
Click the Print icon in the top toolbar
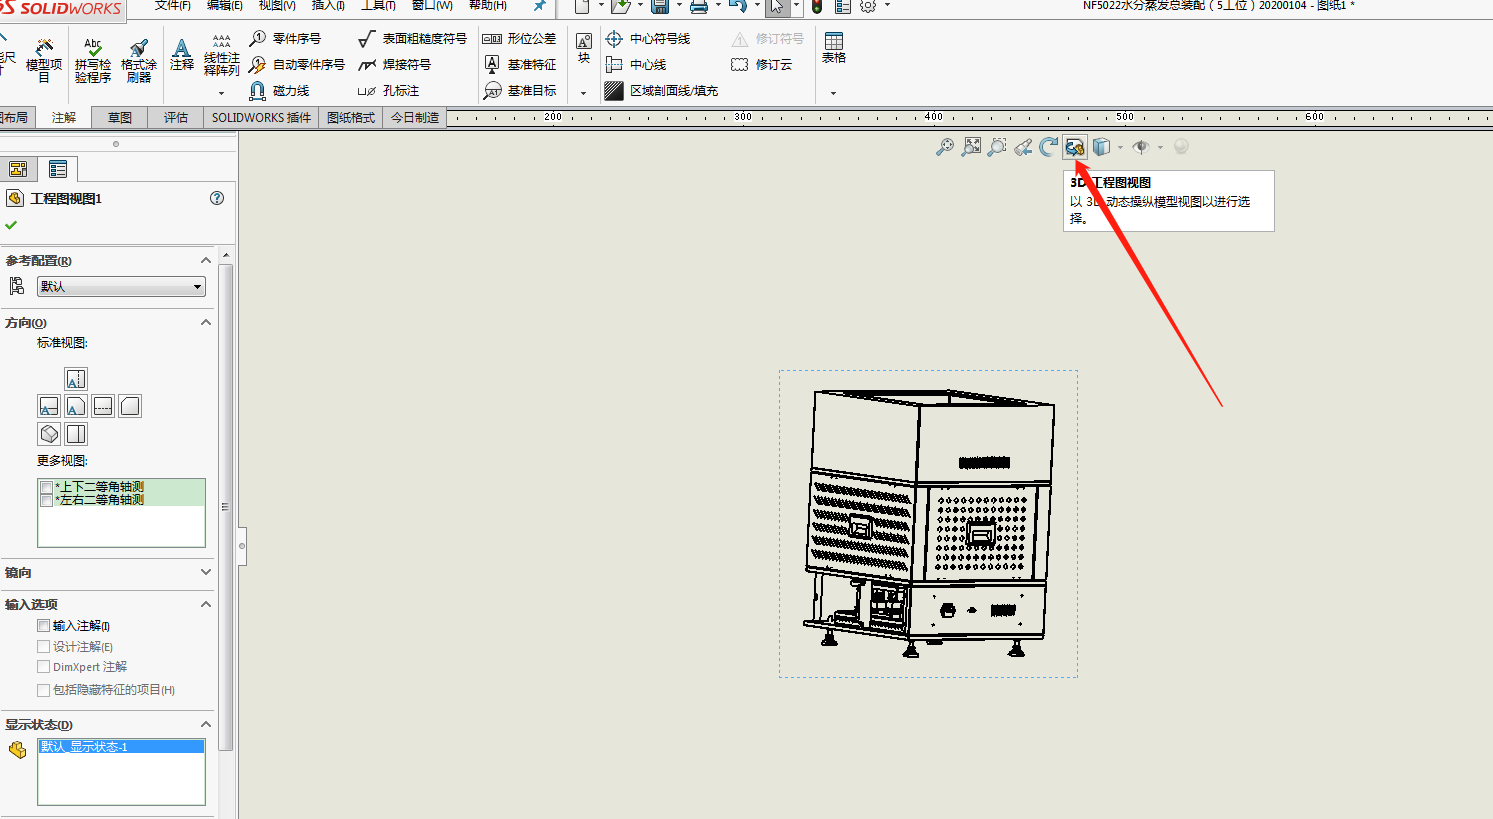click(x=699, y=6)
